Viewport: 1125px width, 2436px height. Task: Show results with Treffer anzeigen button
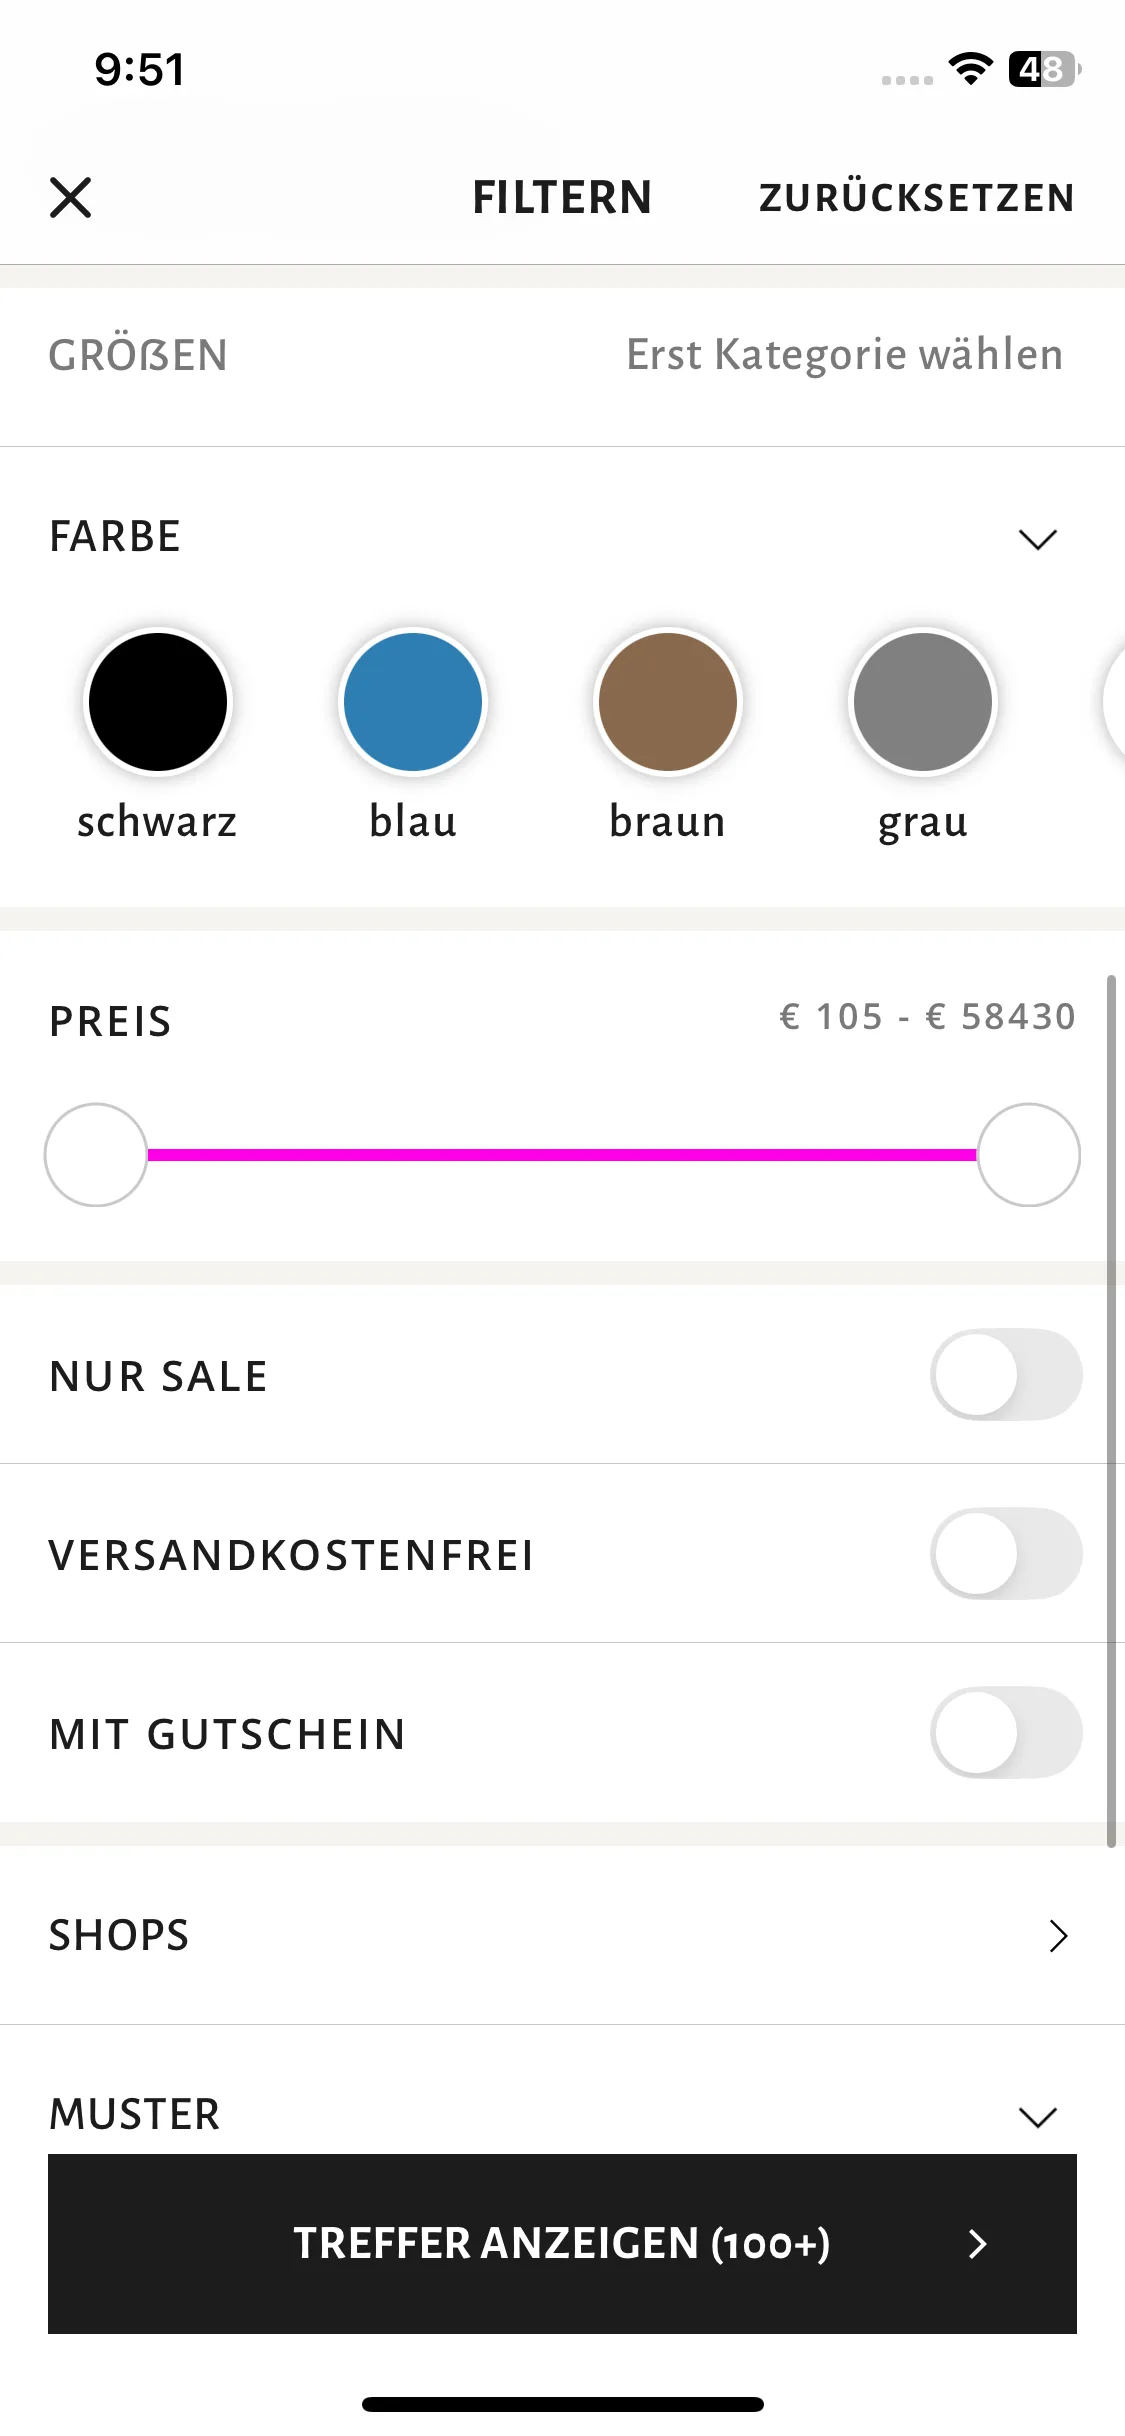point(562,2244)
